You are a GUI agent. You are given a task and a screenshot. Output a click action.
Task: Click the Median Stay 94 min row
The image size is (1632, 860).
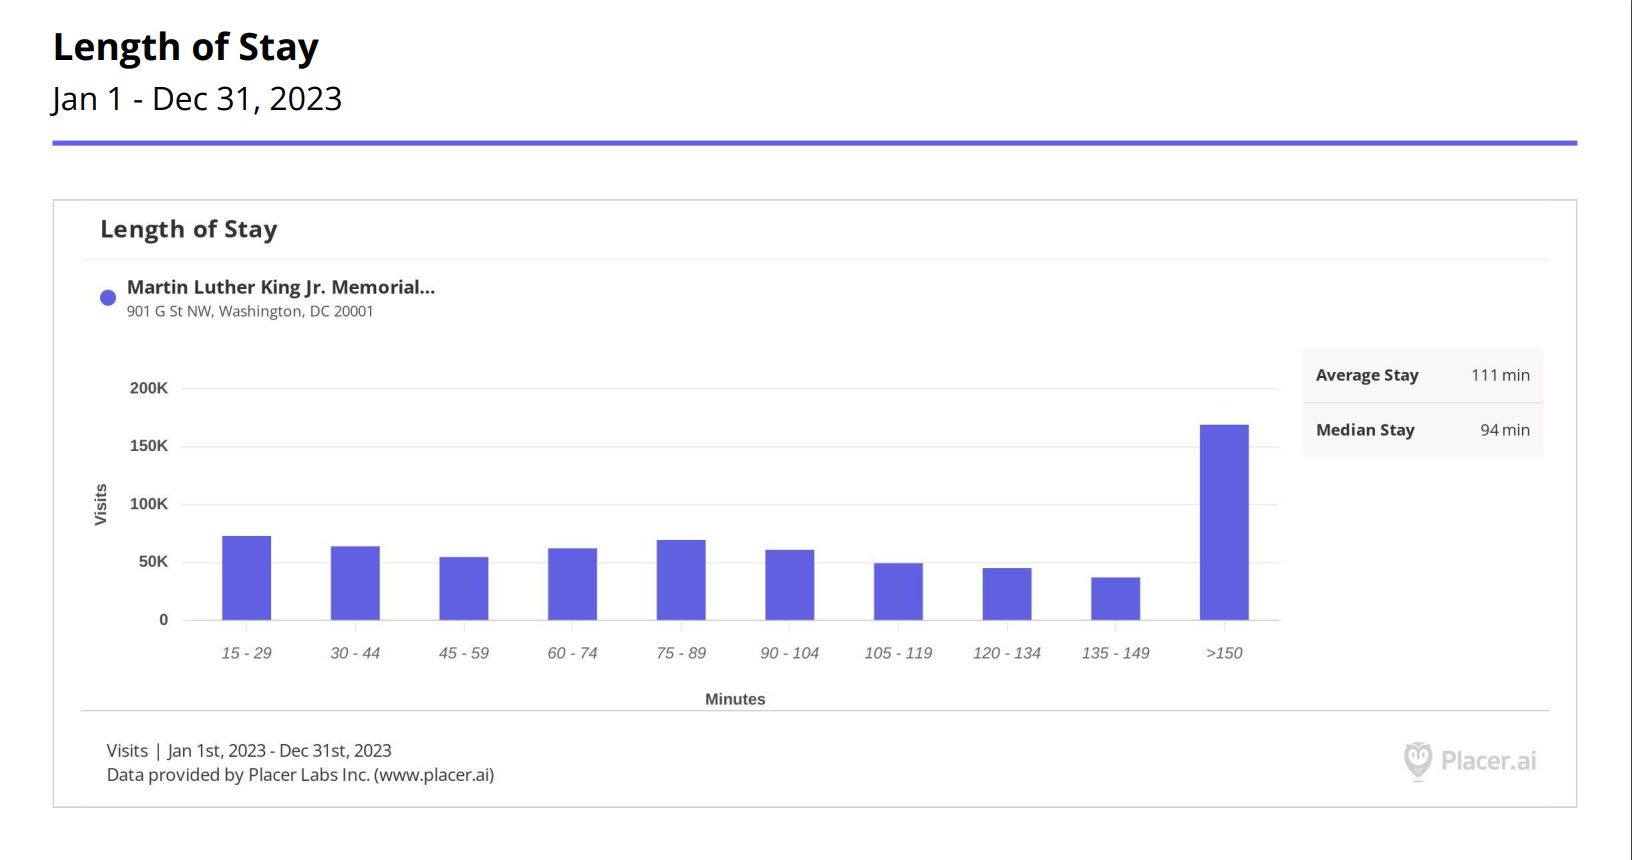tap(1422, 430)
